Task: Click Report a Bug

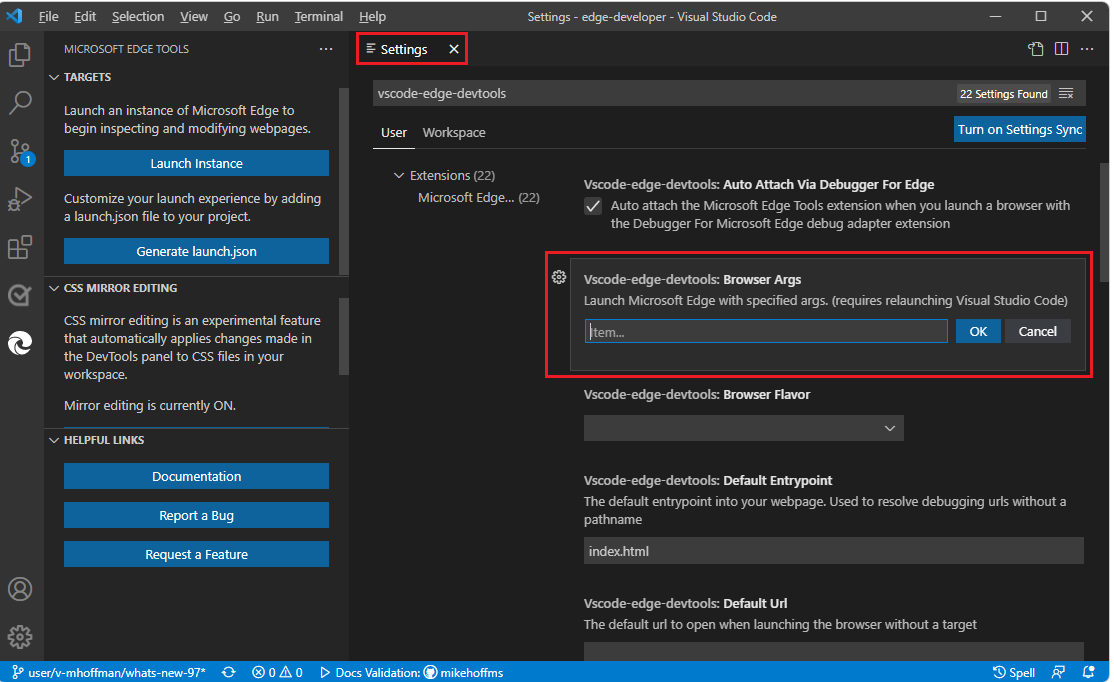Action: coord(196,515)
